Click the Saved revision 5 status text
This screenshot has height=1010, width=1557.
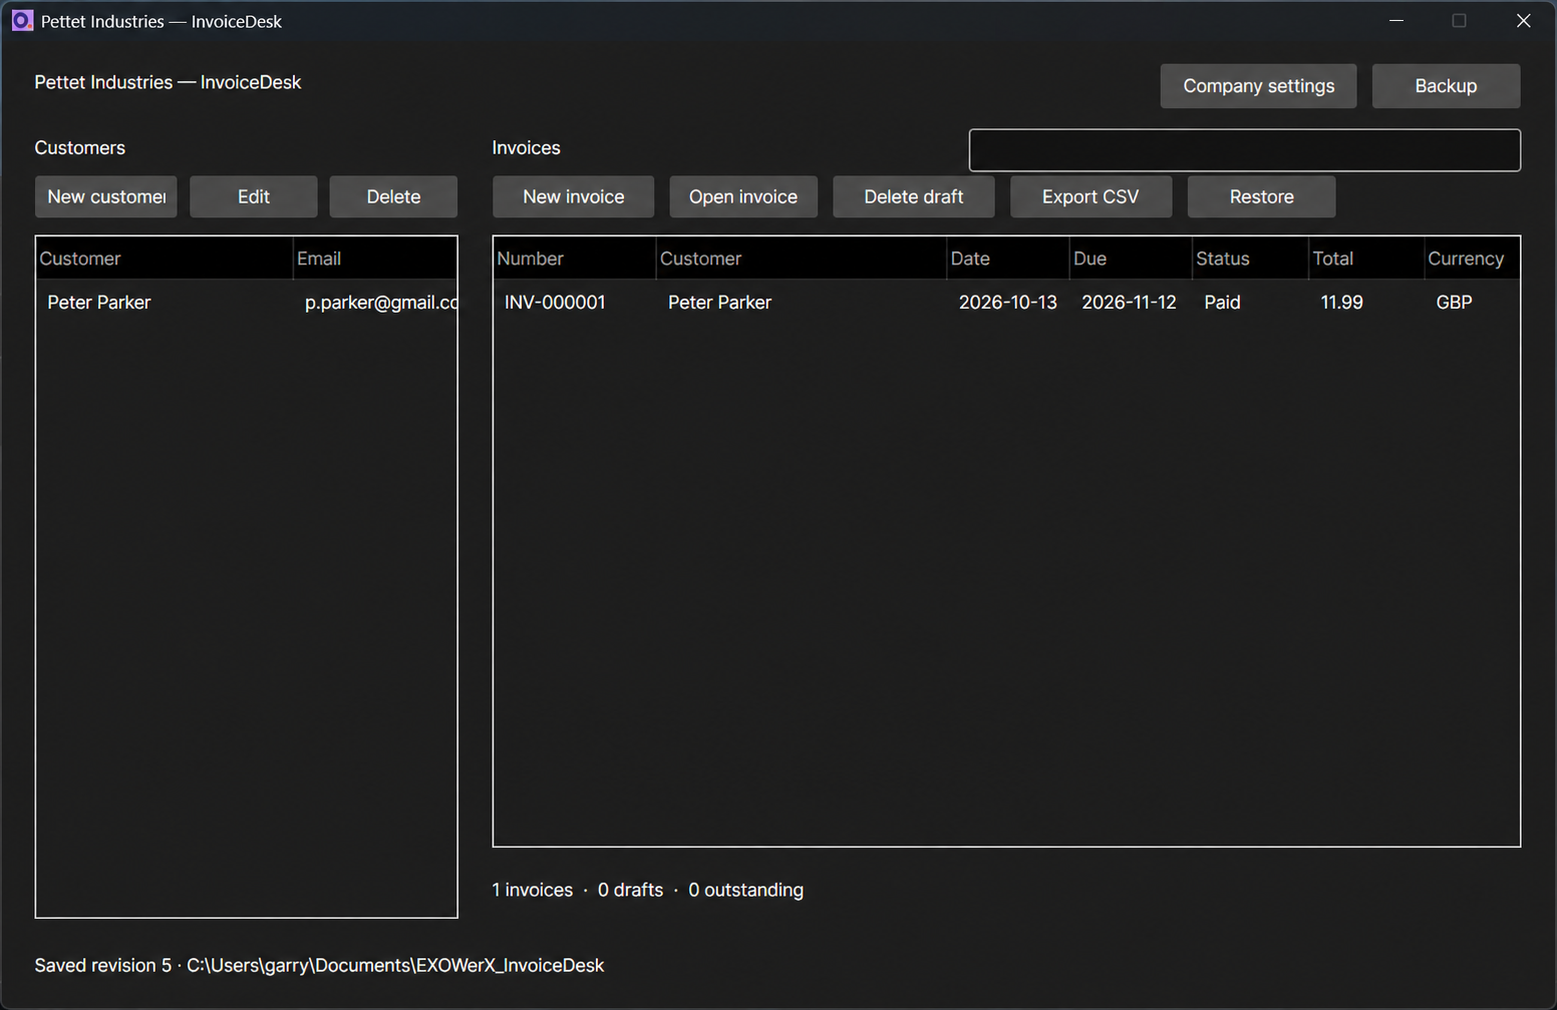[103, 965]
